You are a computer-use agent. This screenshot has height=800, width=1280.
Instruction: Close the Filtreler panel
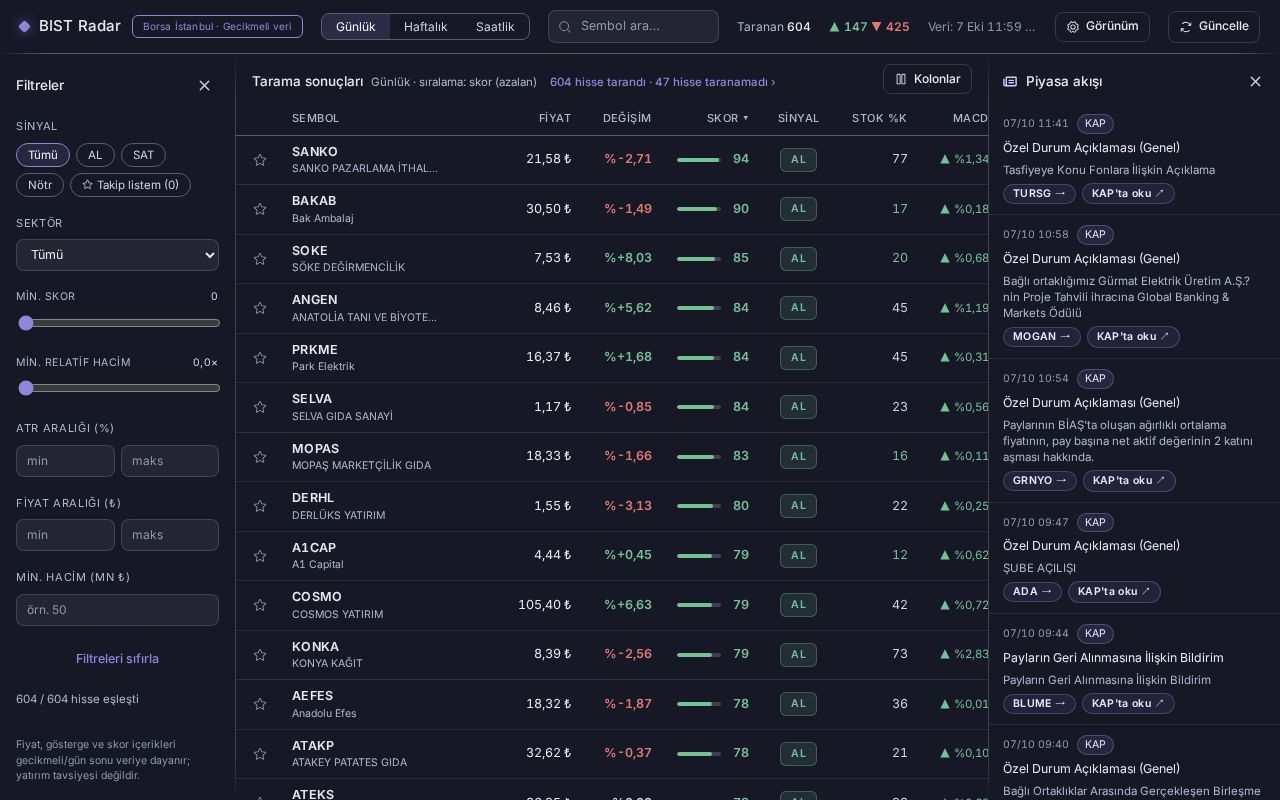(x=204, y=86)
